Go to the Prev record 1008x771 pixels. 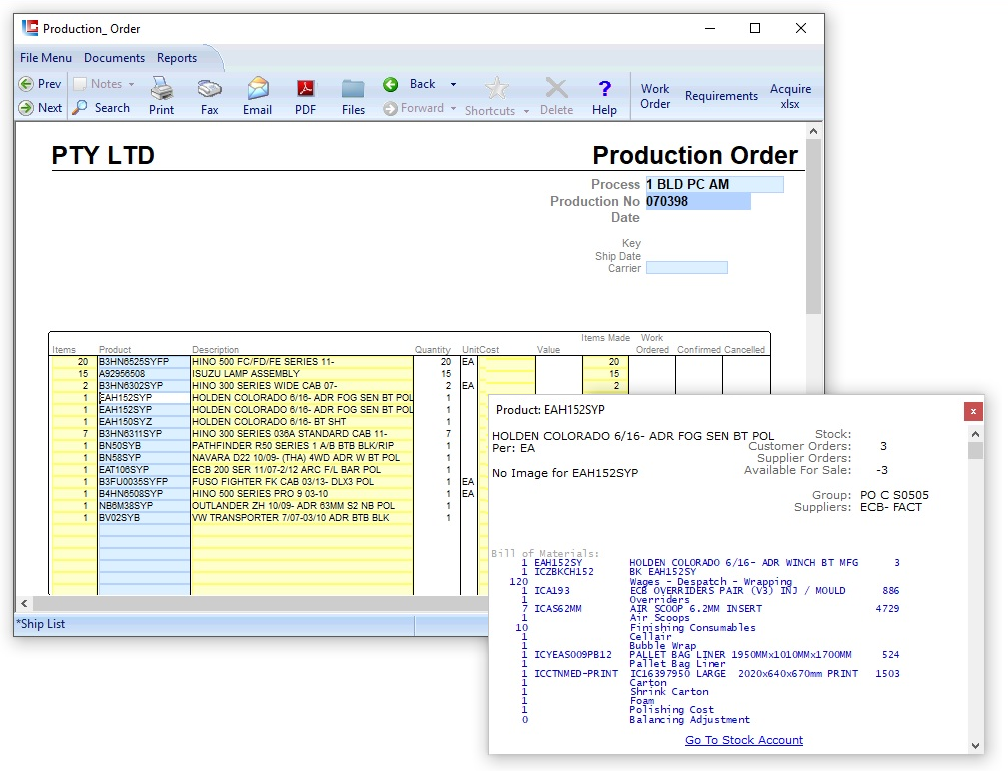[40, 84]
